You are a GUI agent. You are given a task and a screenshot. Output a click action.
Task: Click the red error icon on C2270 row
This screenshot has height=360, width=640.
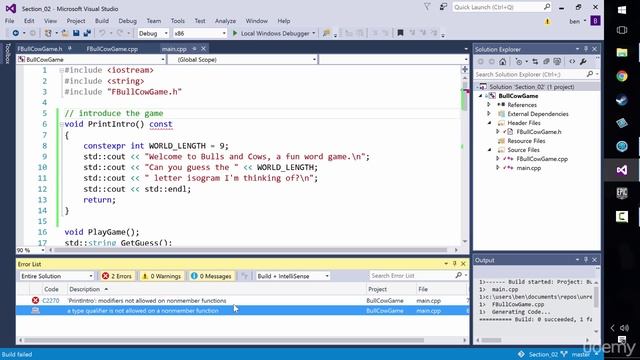click(36, 300)
